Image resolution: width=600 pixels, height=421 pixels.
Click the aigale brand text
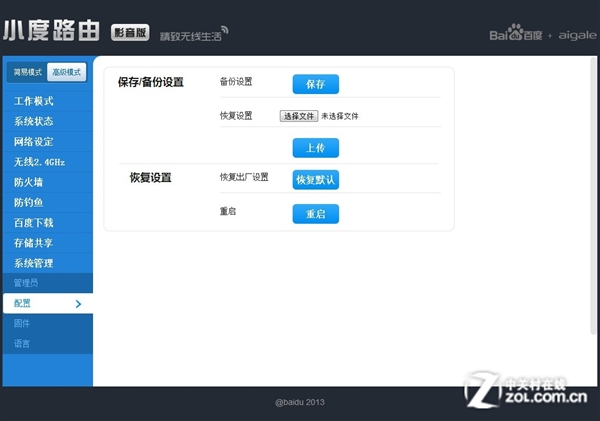[x=577, y=35]
